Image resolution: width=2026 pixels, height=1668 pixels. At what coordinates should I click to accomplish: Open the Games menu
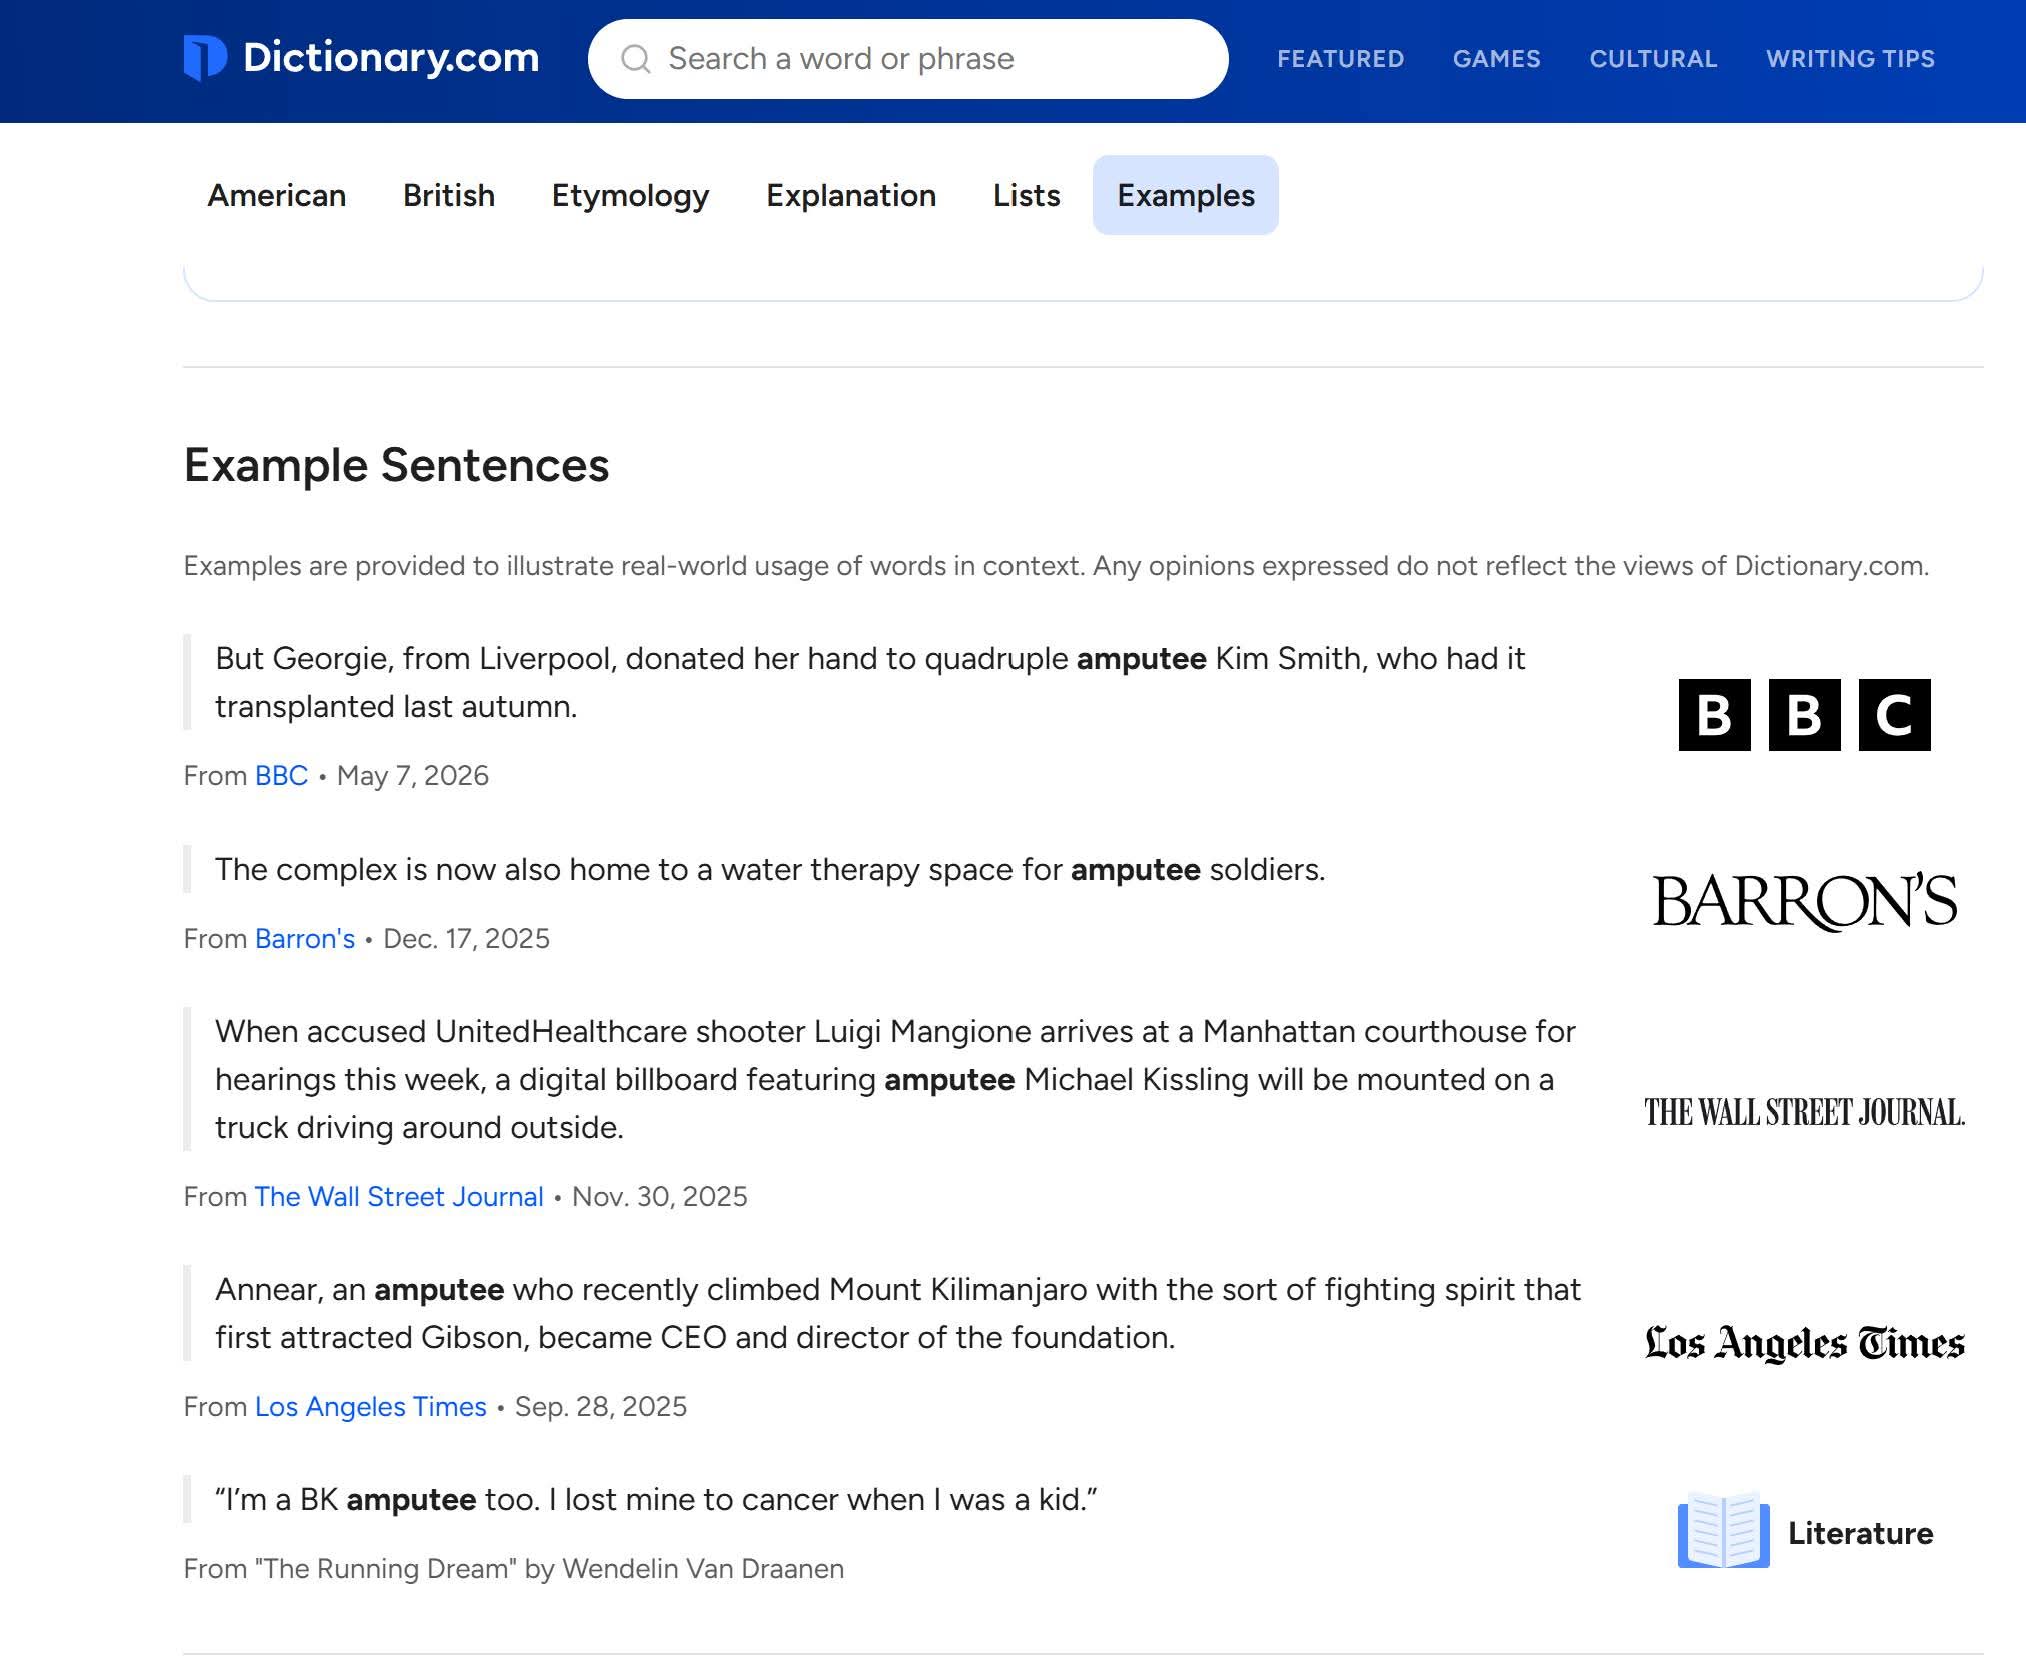[1496, 59]
